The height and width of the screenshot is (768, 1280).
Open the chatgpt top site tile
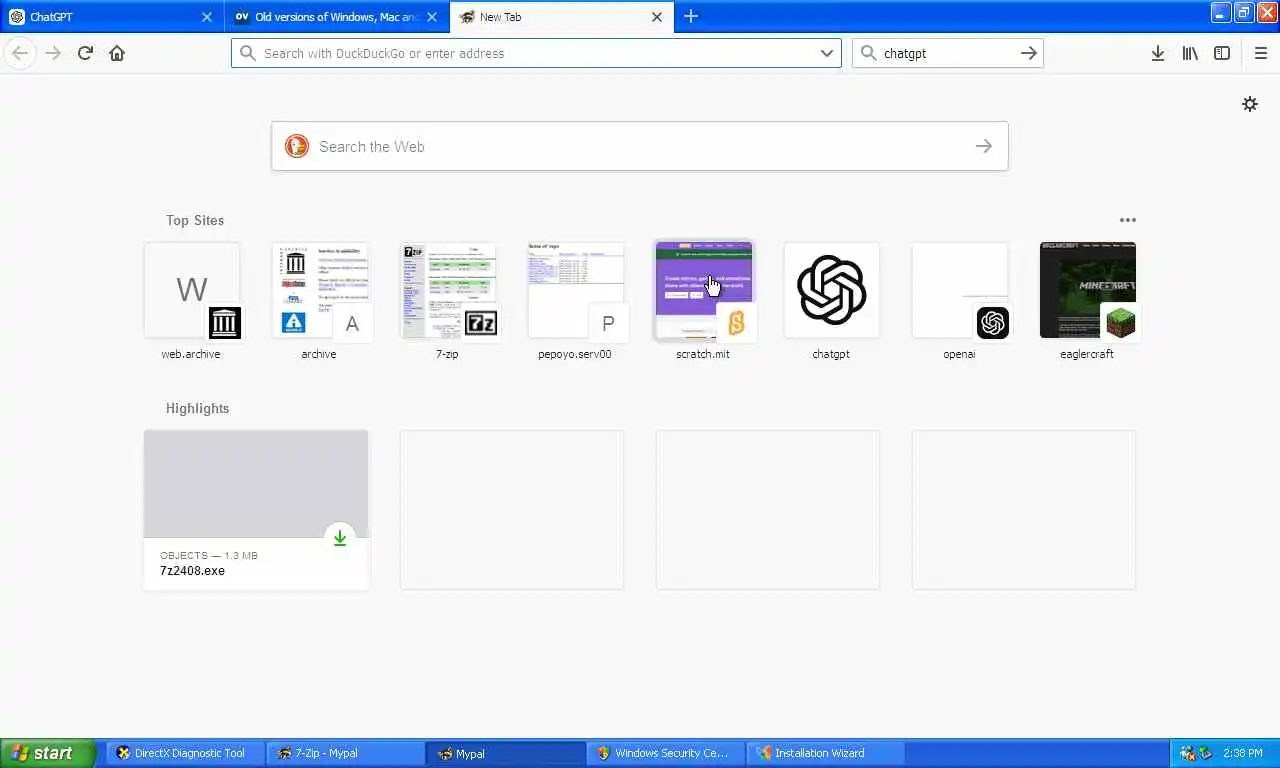(x=832, y=290)
